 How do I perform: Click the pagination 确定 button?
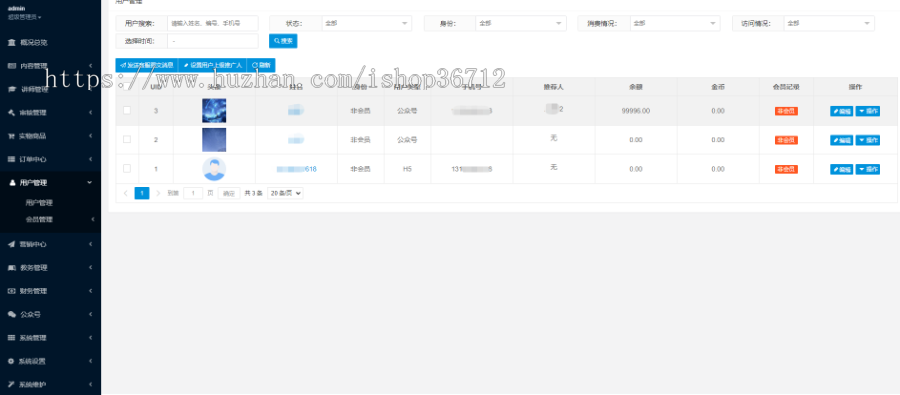pos(229,193)
